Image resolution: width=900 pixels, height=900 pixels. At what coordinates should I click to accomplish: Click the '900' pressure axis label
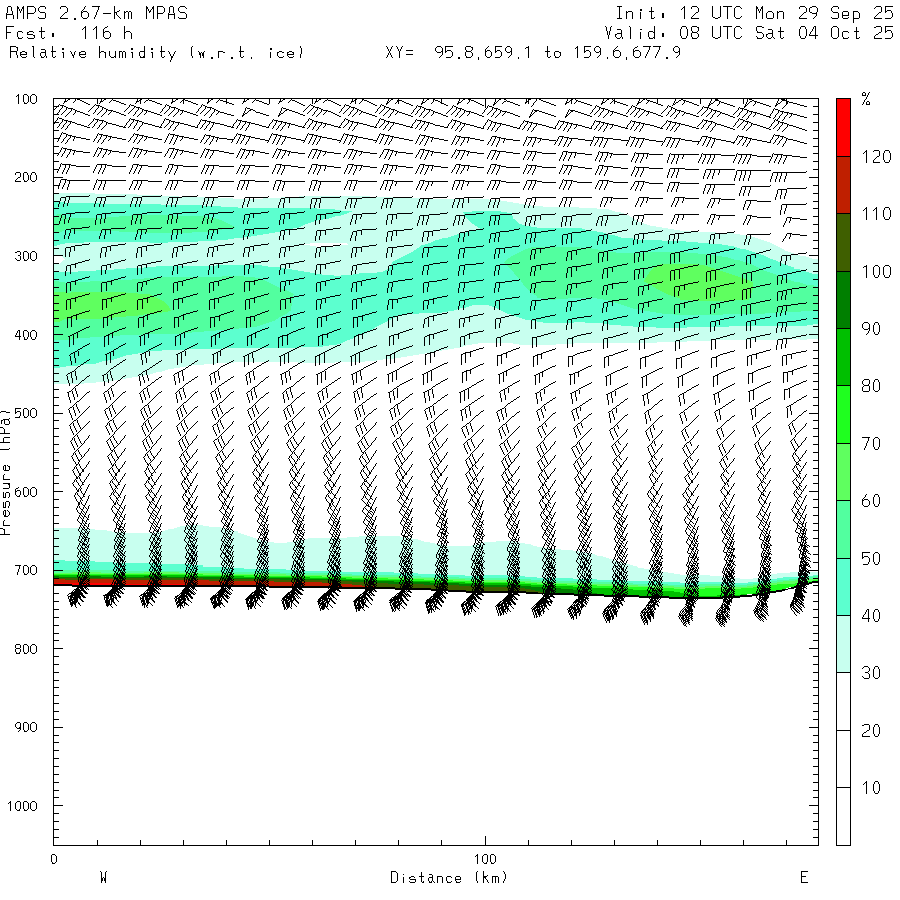26,727
